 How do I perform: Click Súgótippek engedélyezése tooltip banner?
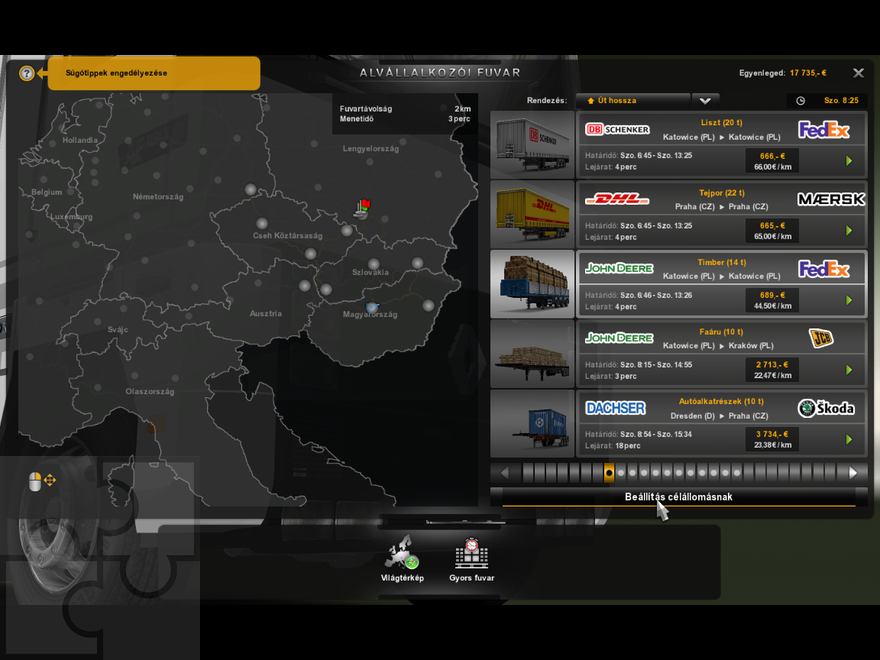click(x=154, y=73)
